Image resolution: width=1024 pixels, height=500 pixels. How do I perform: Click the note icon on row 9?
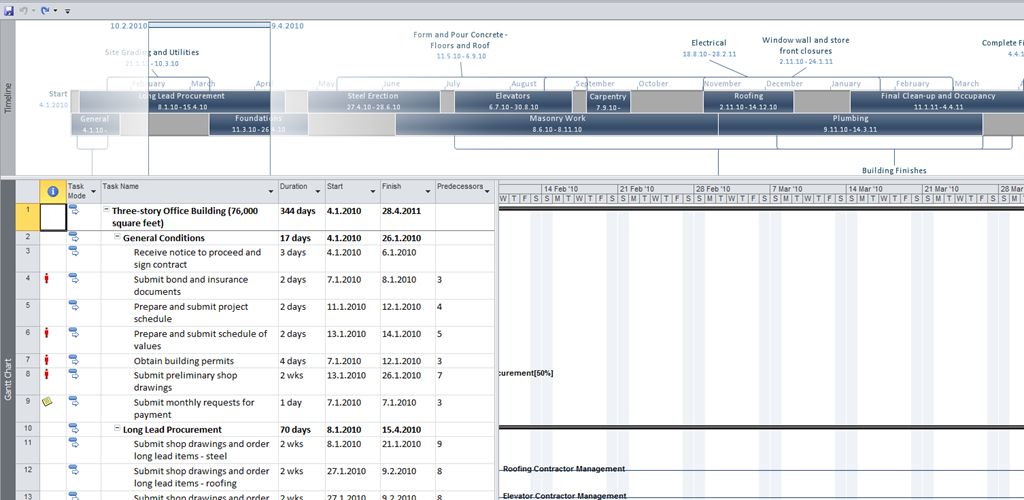coord(45,402)
